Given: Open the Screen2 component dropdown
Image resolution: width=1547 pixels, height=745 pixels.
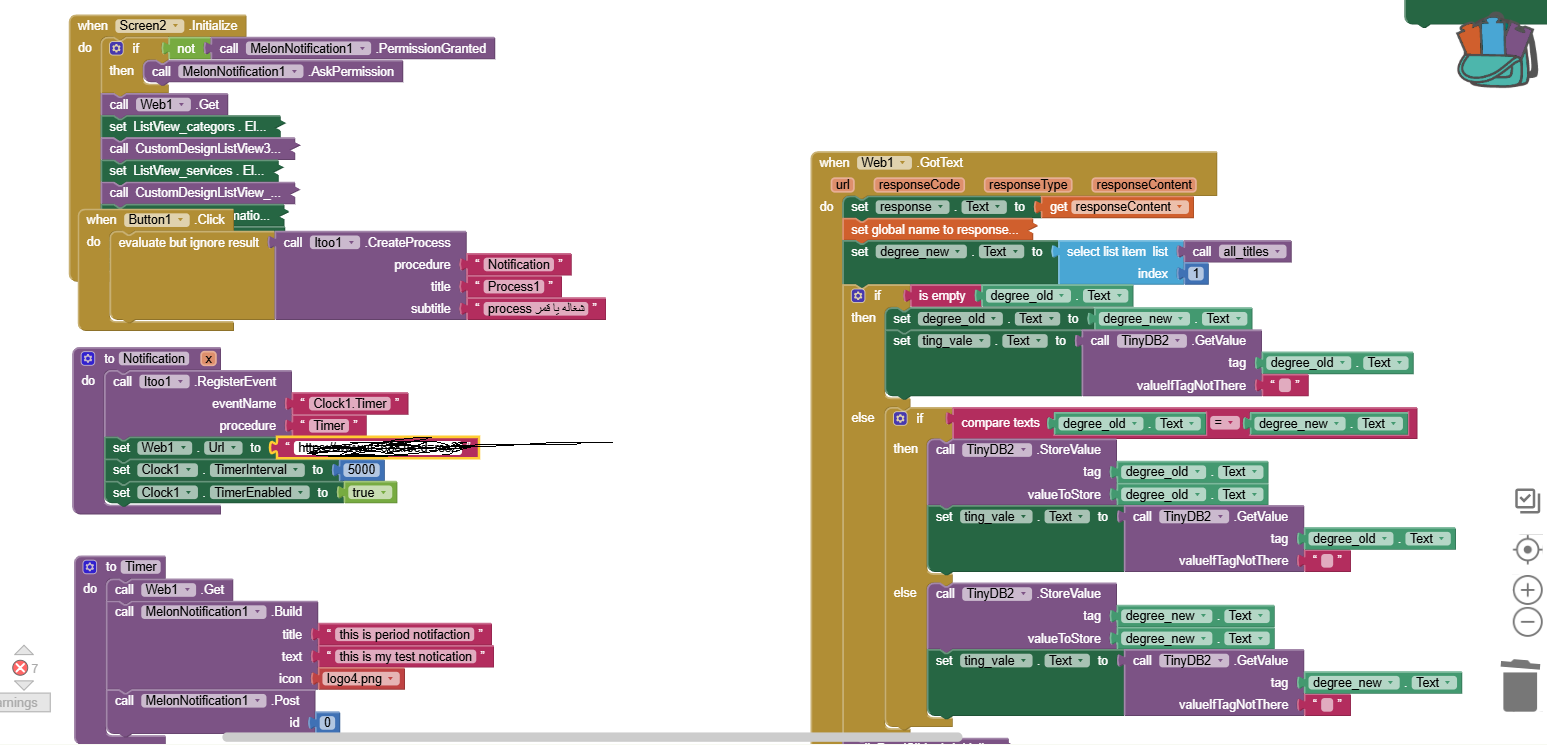Looking at the screenshot, I should [x=177, y=25].
